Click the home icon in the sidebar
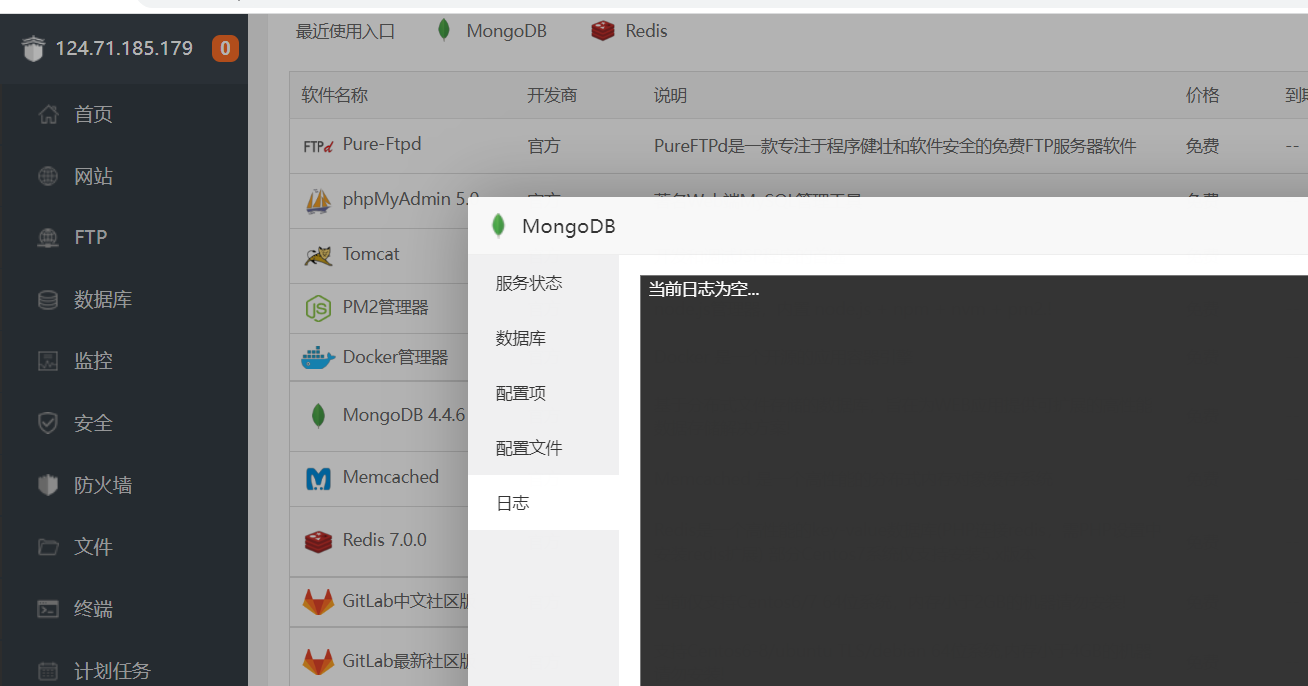Screen dimensions: 1308x686 point(48,114)
